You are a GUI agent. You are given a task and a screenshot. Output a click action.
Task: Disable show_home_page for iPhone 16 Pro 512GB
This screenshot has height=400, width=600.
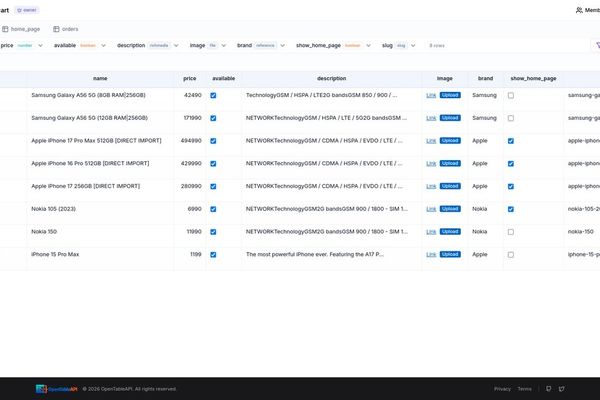(511, 163)
